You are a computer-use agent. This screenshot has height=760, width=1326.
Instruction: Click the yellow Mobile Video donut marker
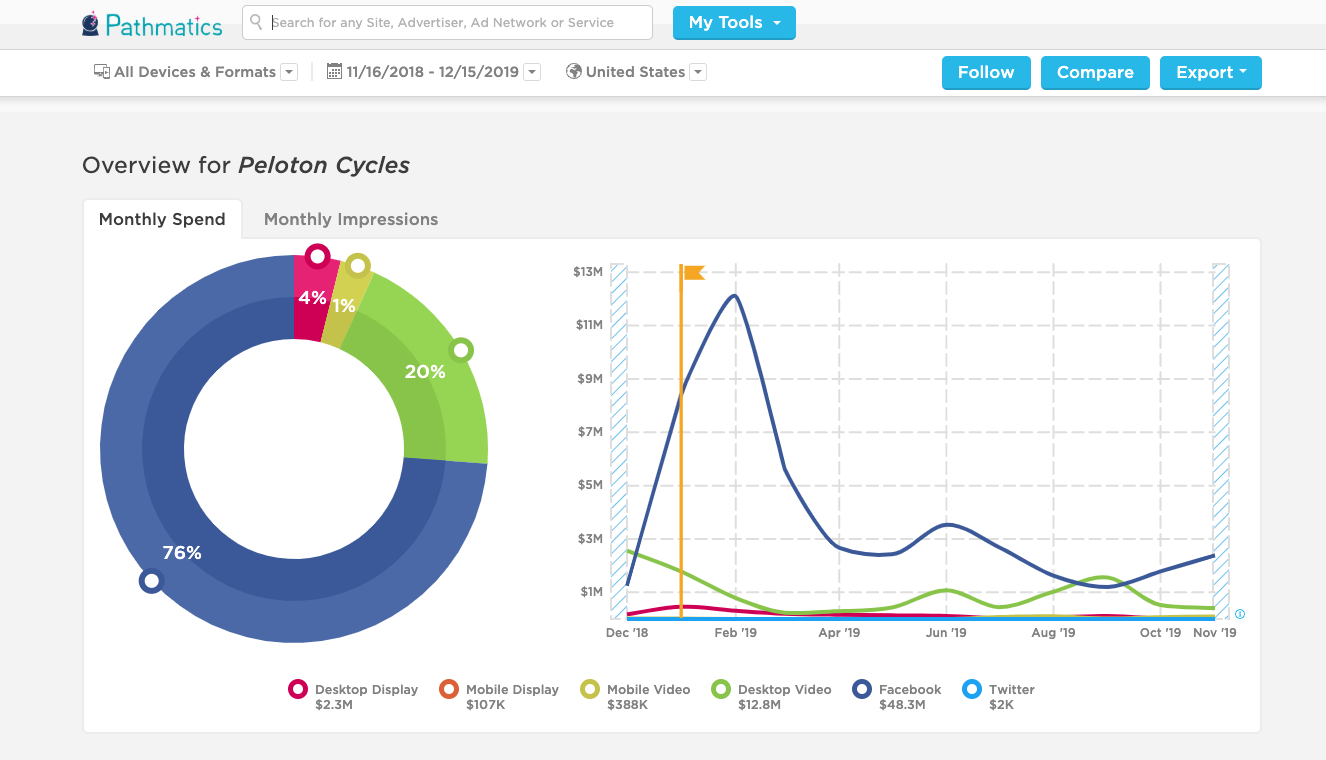[x=358, y=266]
